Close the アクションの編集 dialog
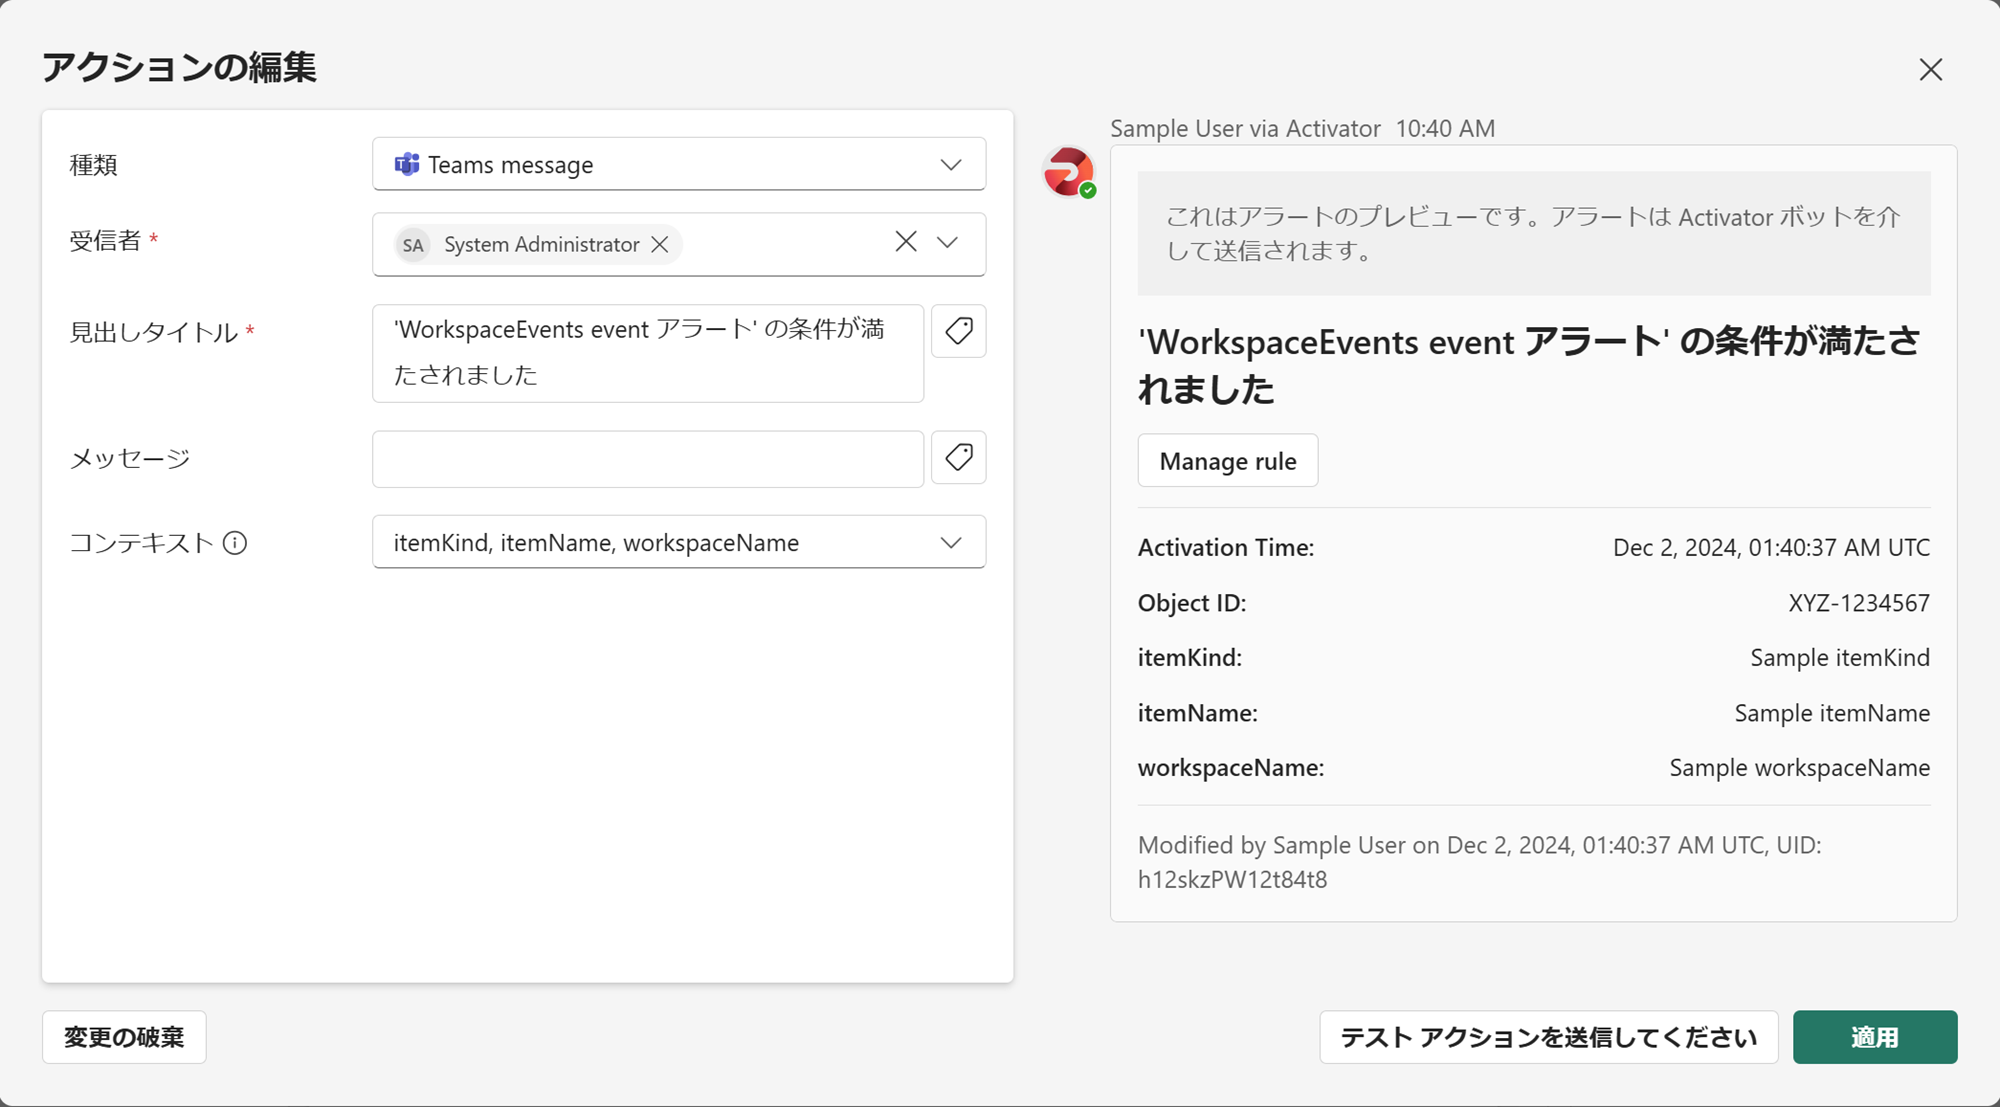 click(1930, 69)
